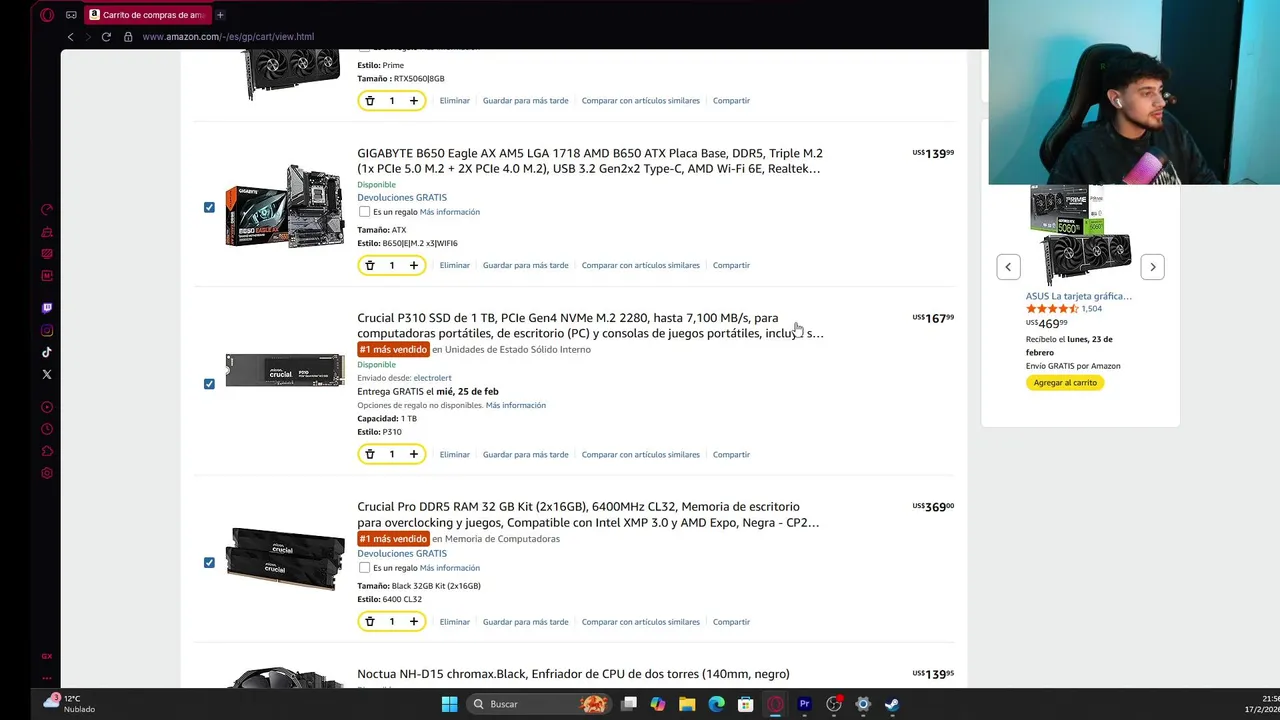Open GIGABYTE B650 motherboard thumbnail image
Screen dimensions: 1280x720
pyautogui.click(x=285, y=207)
